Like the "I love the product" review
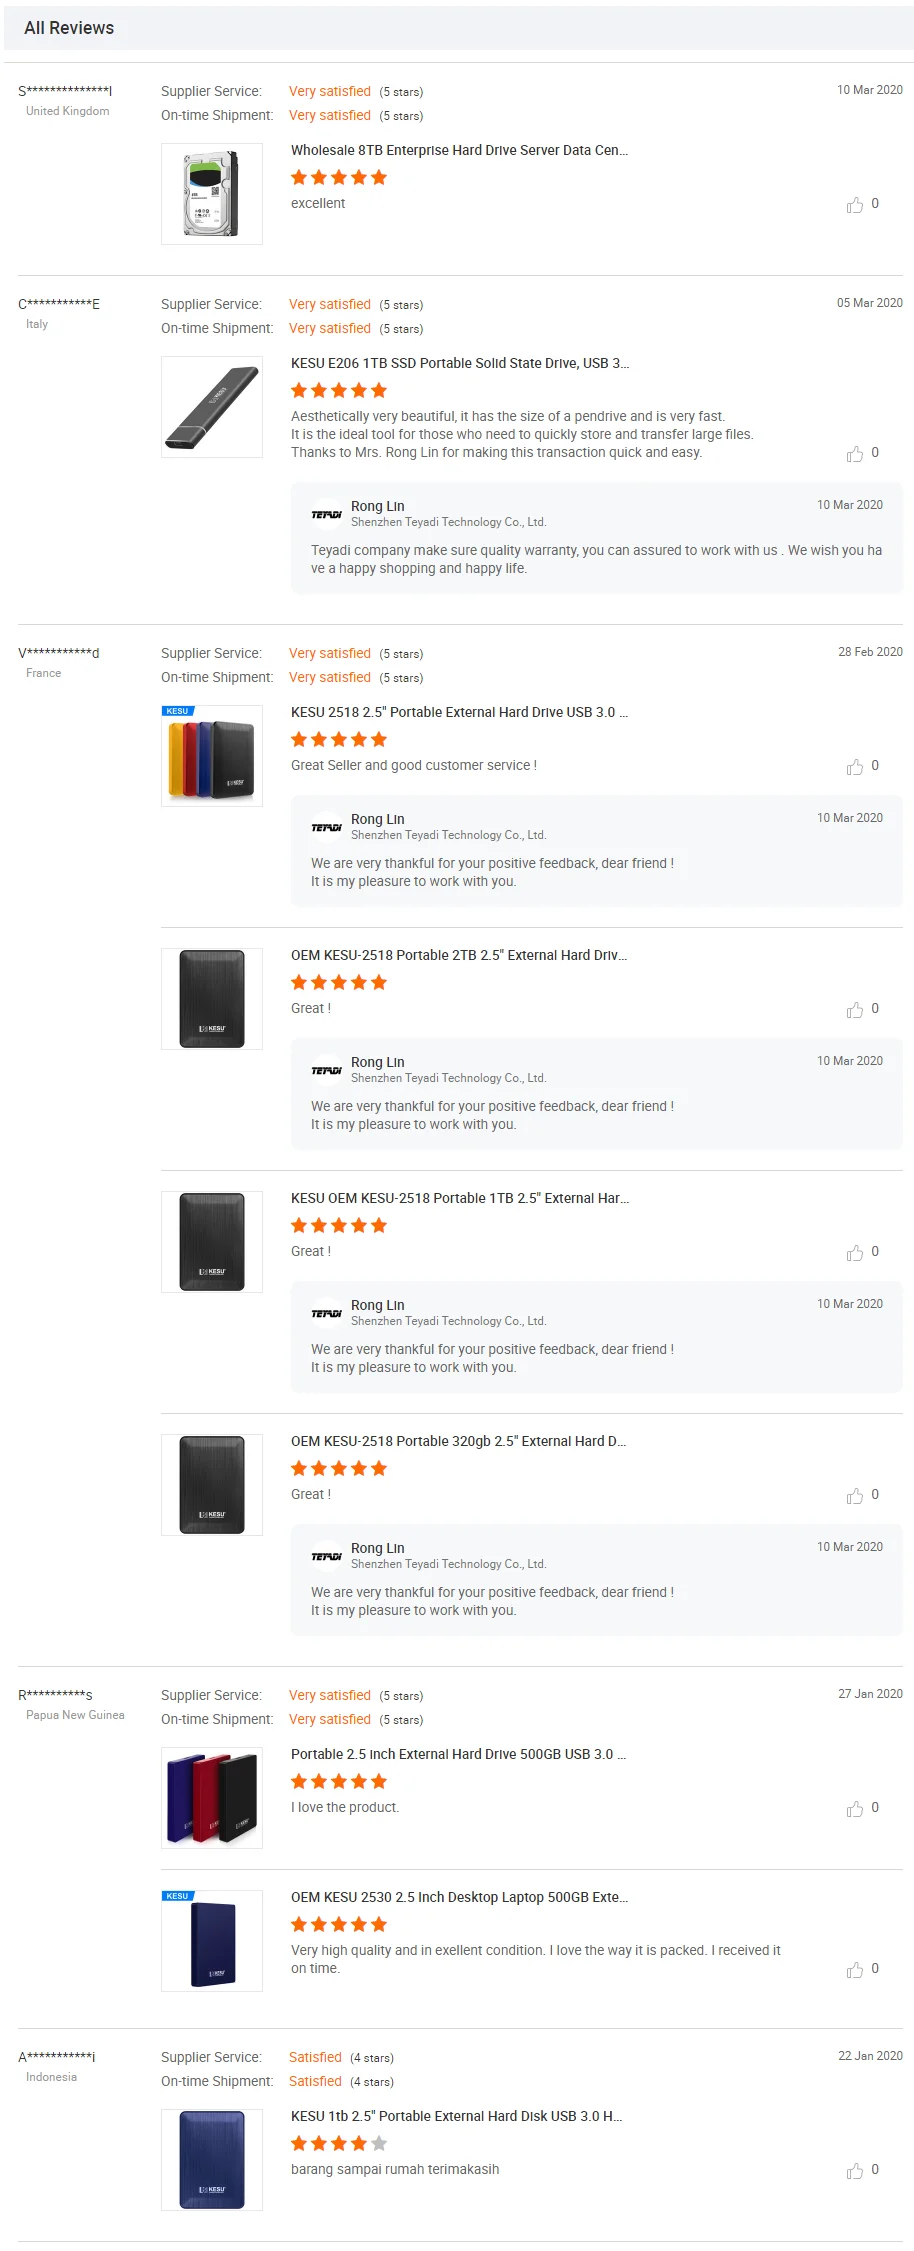The height and width of the screenshot is (2251, 914). coord(855,1809)
